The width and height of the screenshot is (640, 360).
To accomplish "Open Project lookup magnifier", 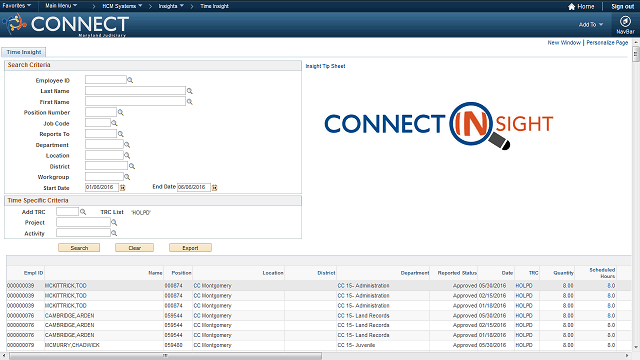I will point(114,222).
